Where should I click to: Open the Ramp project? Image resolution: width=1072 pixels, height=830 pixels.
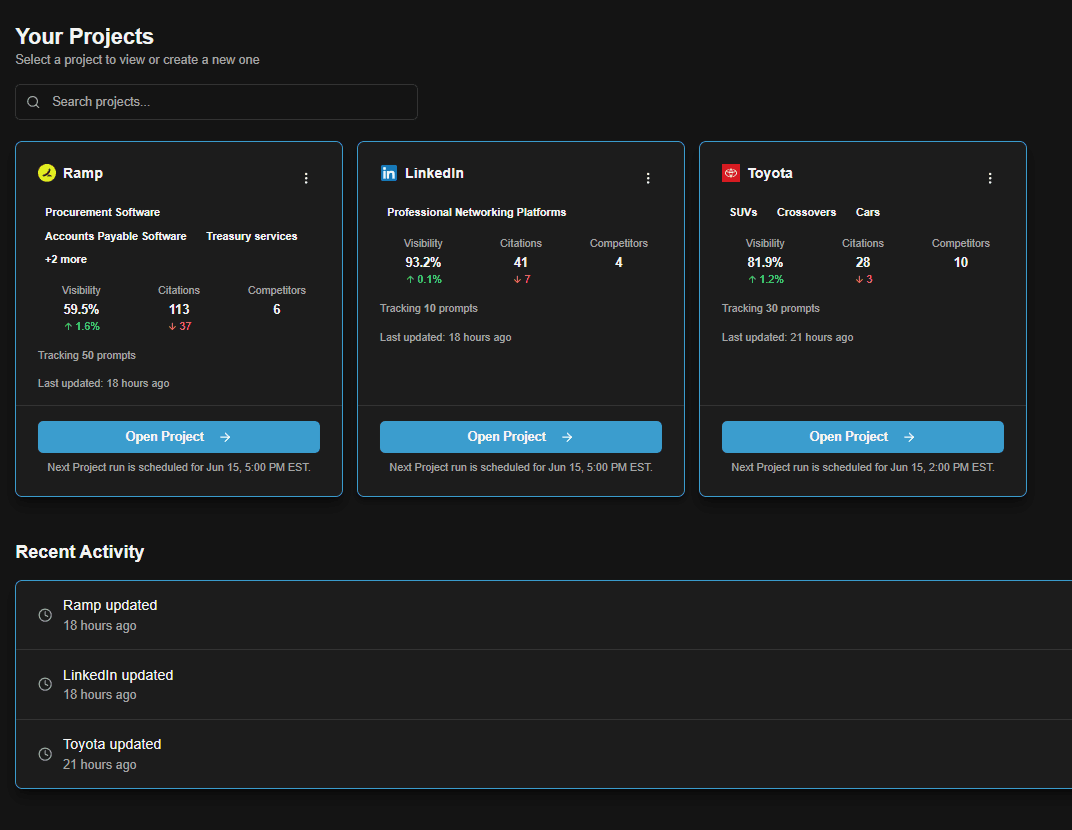178,437
